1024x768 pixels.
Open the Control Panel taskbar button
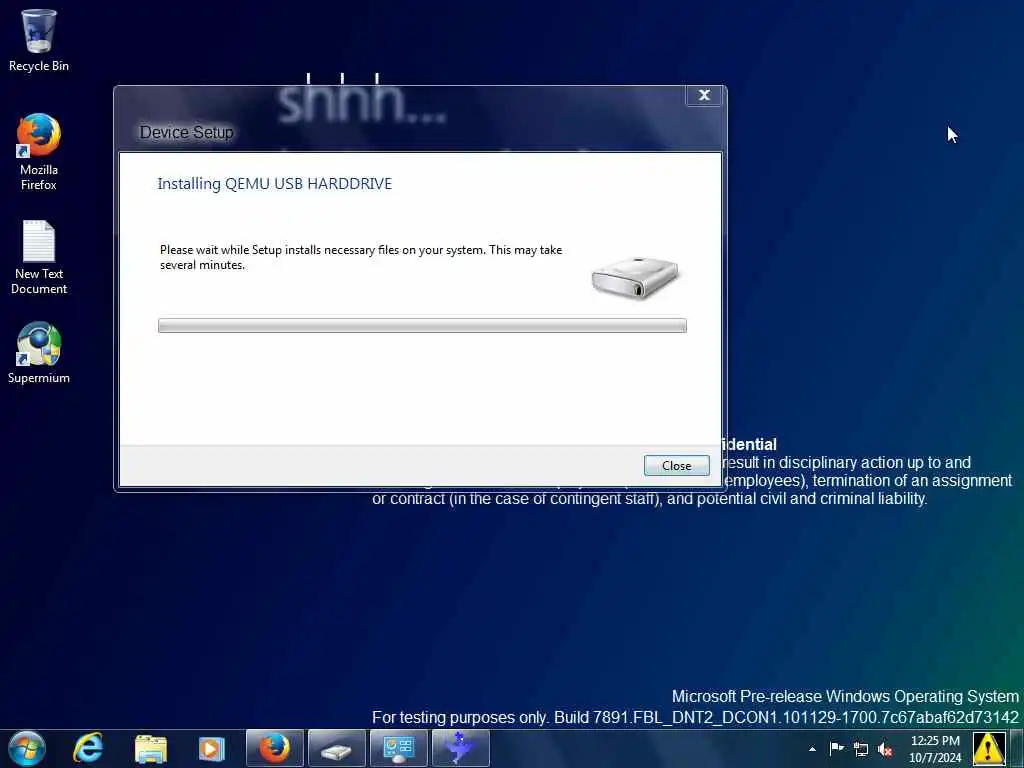click(398, 748)
